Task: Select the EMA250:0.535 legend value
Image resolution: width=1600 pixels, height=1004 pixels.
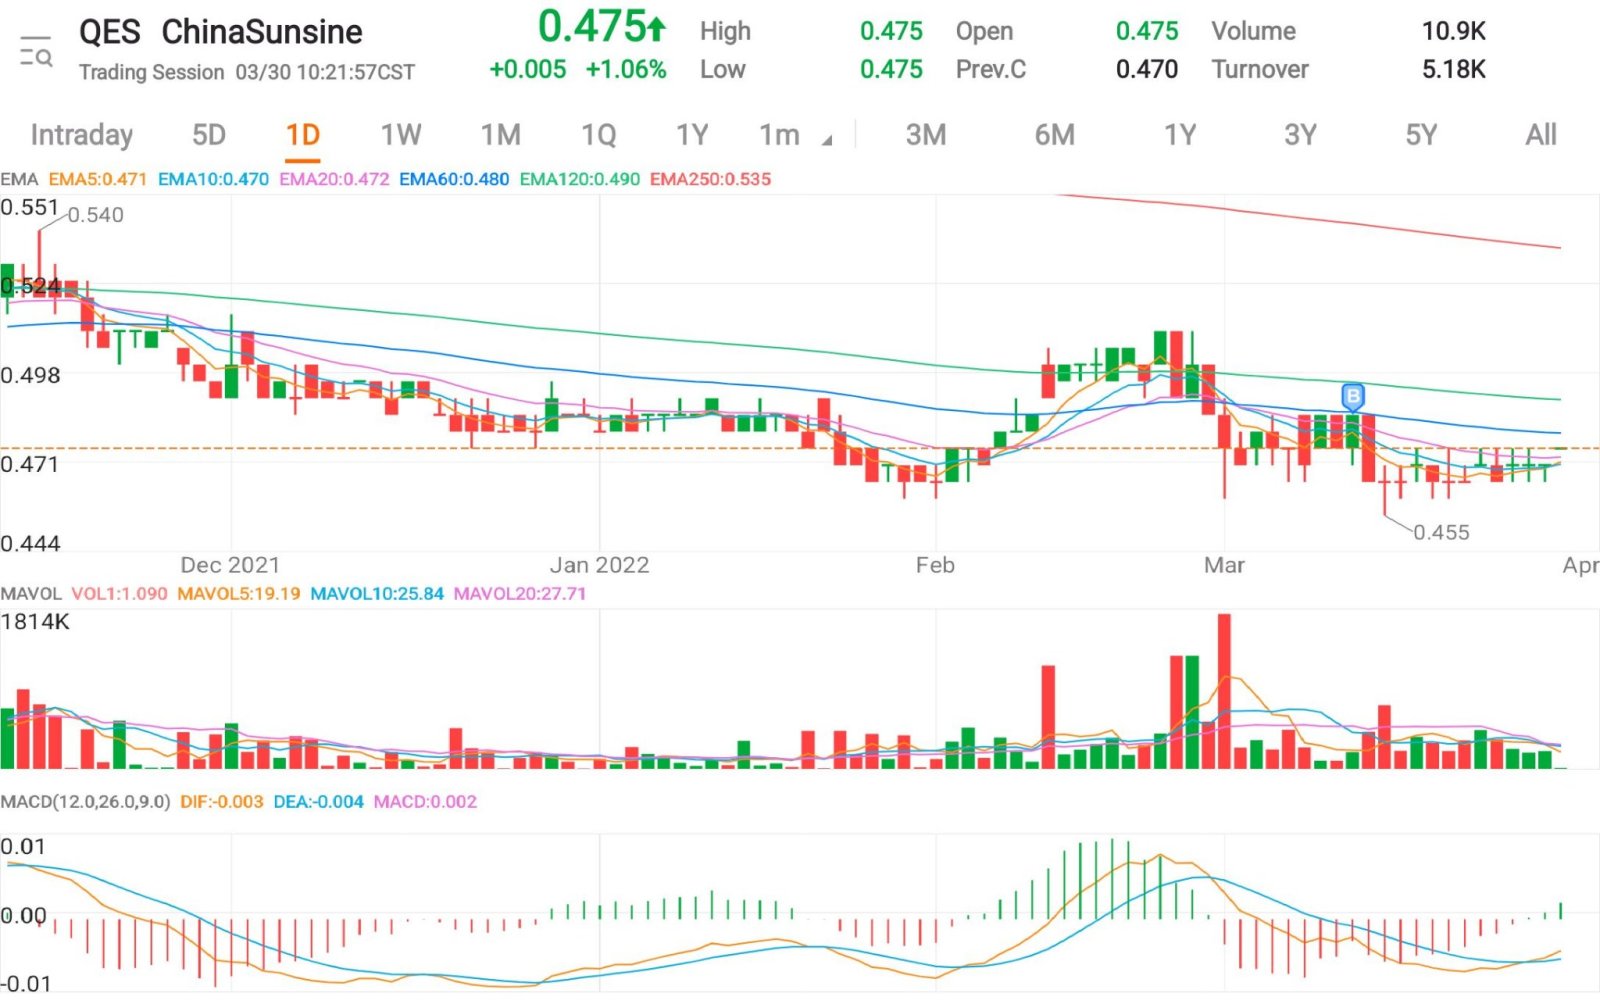Action: 710,179
